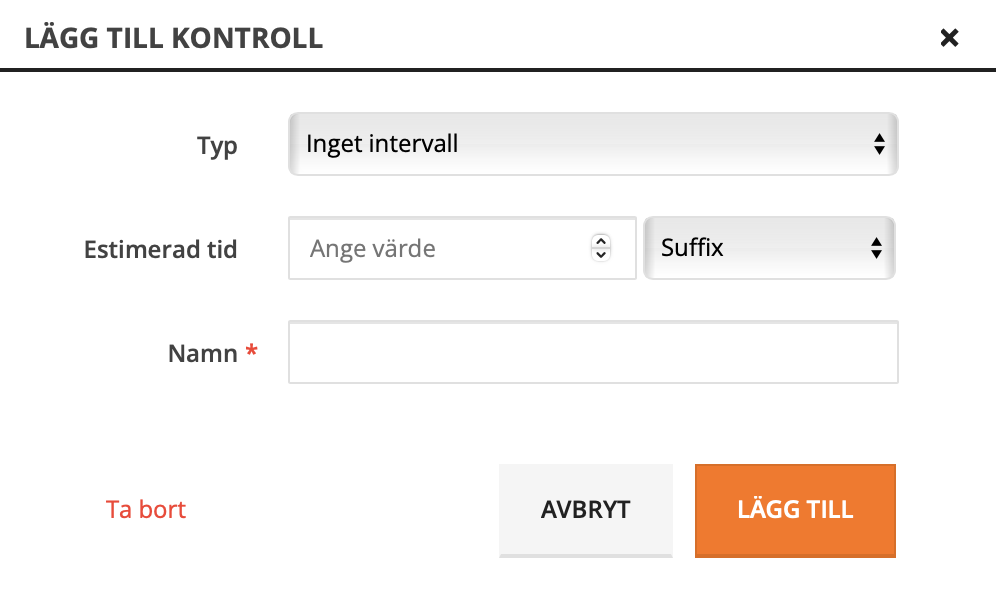
Task: Click the Typ field label
Action: click(217, 146)
